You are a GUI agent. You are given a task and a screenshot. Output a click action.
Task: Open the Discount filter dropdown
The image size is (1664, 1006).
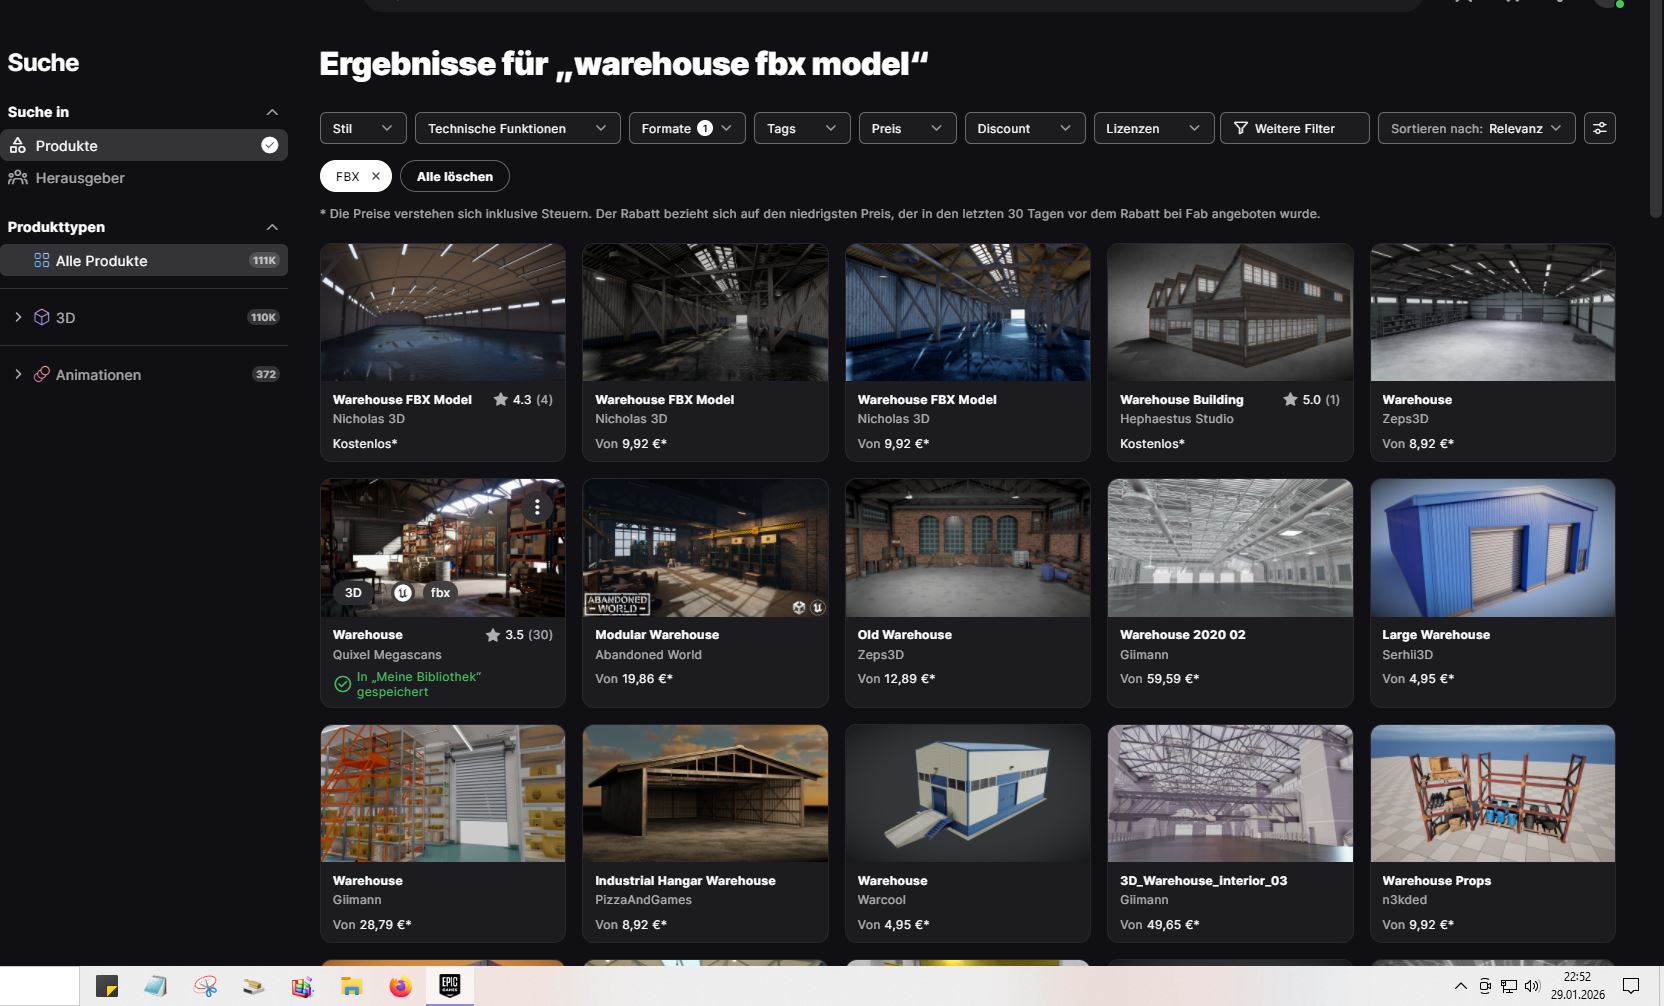click(1025, 128)
